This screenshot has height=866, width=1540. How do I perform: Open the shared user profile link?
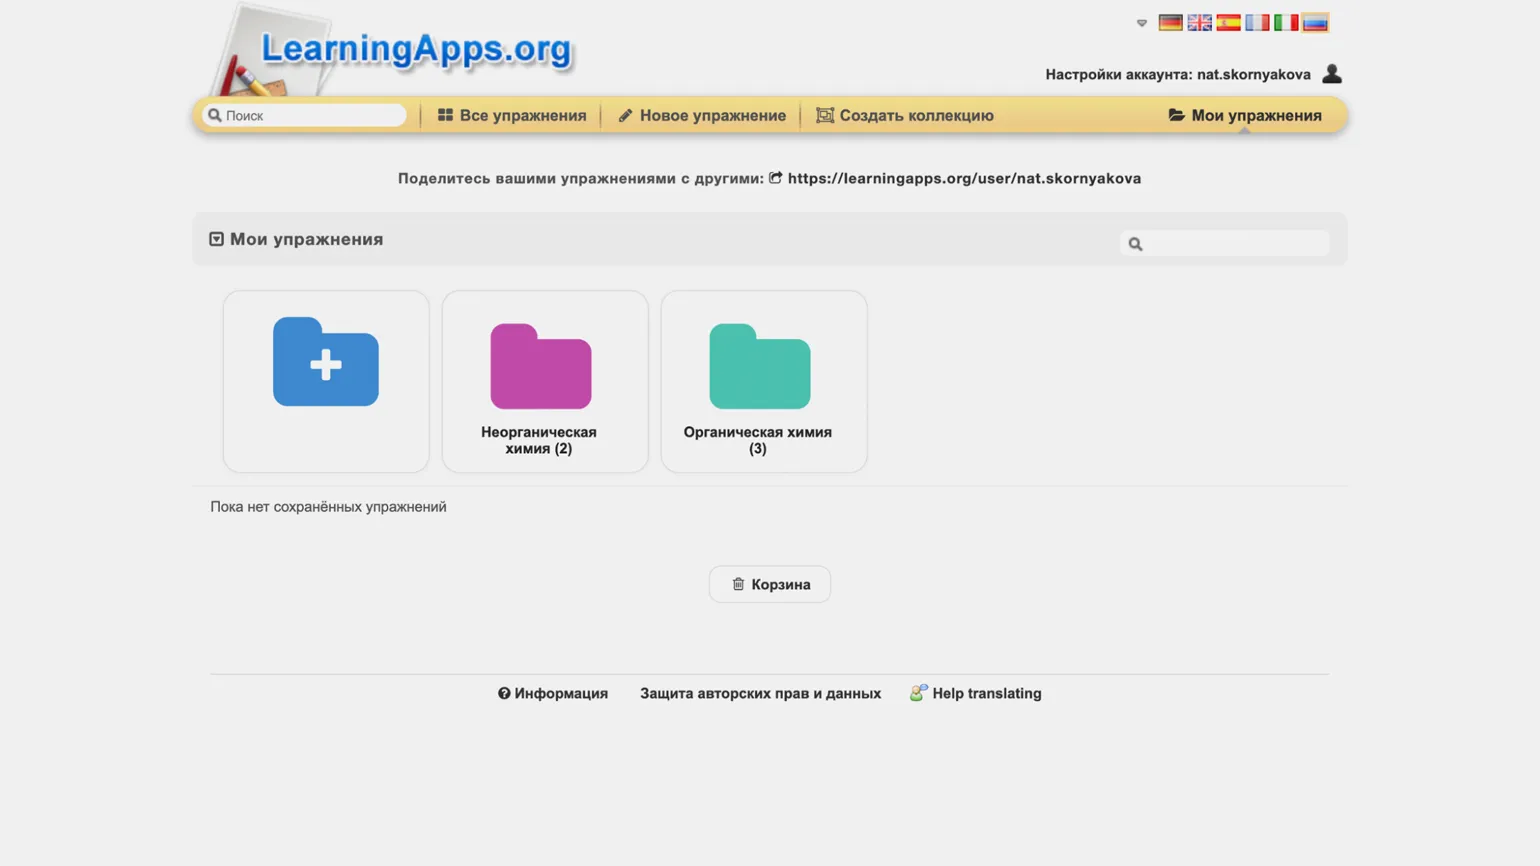pyautogui.click(x=963, y=178)
